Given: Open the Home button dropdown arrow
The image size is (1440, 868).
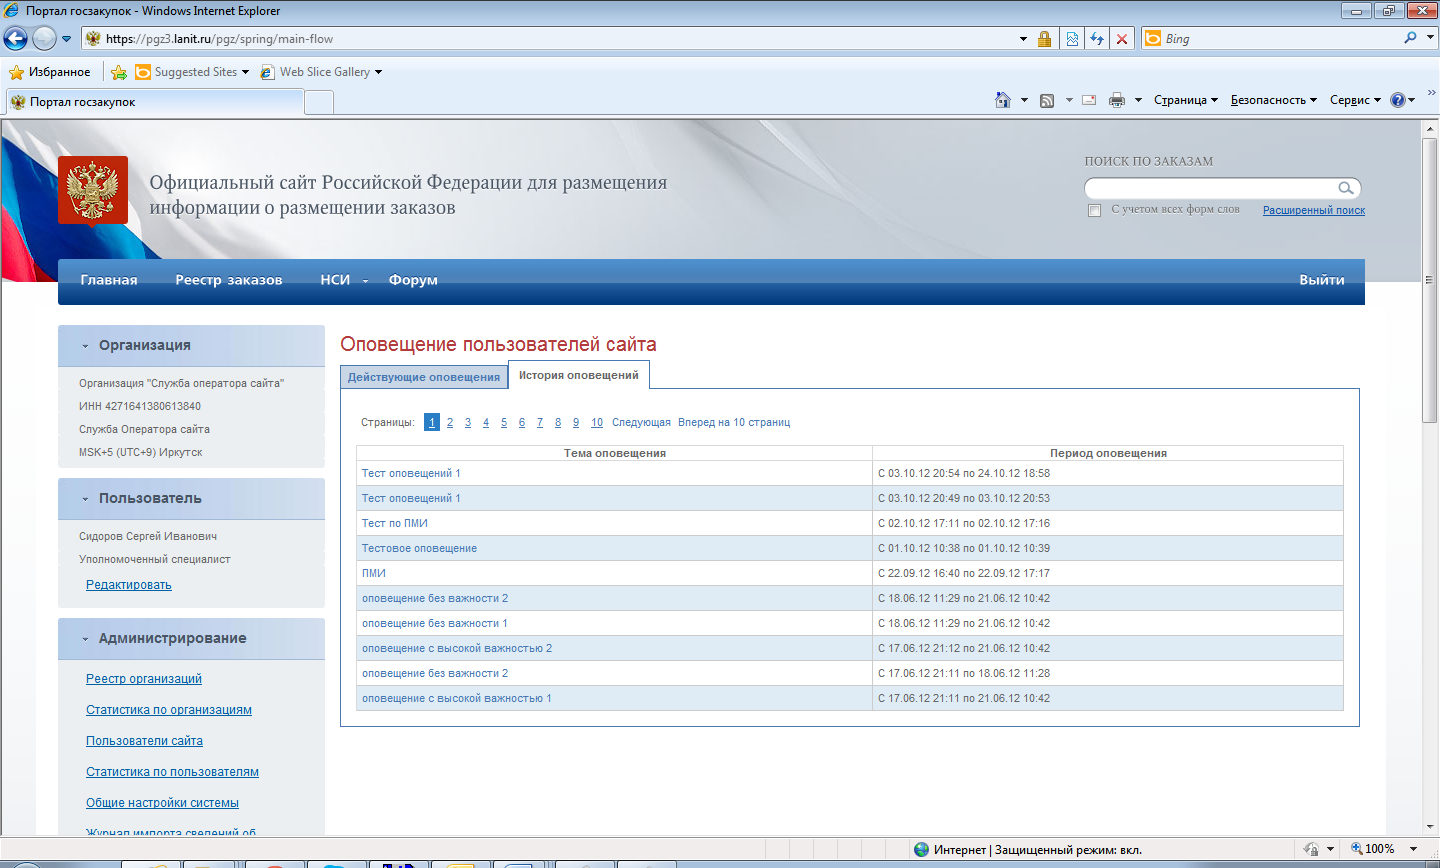Looking at the screenshot, I should pos(1024,100).
